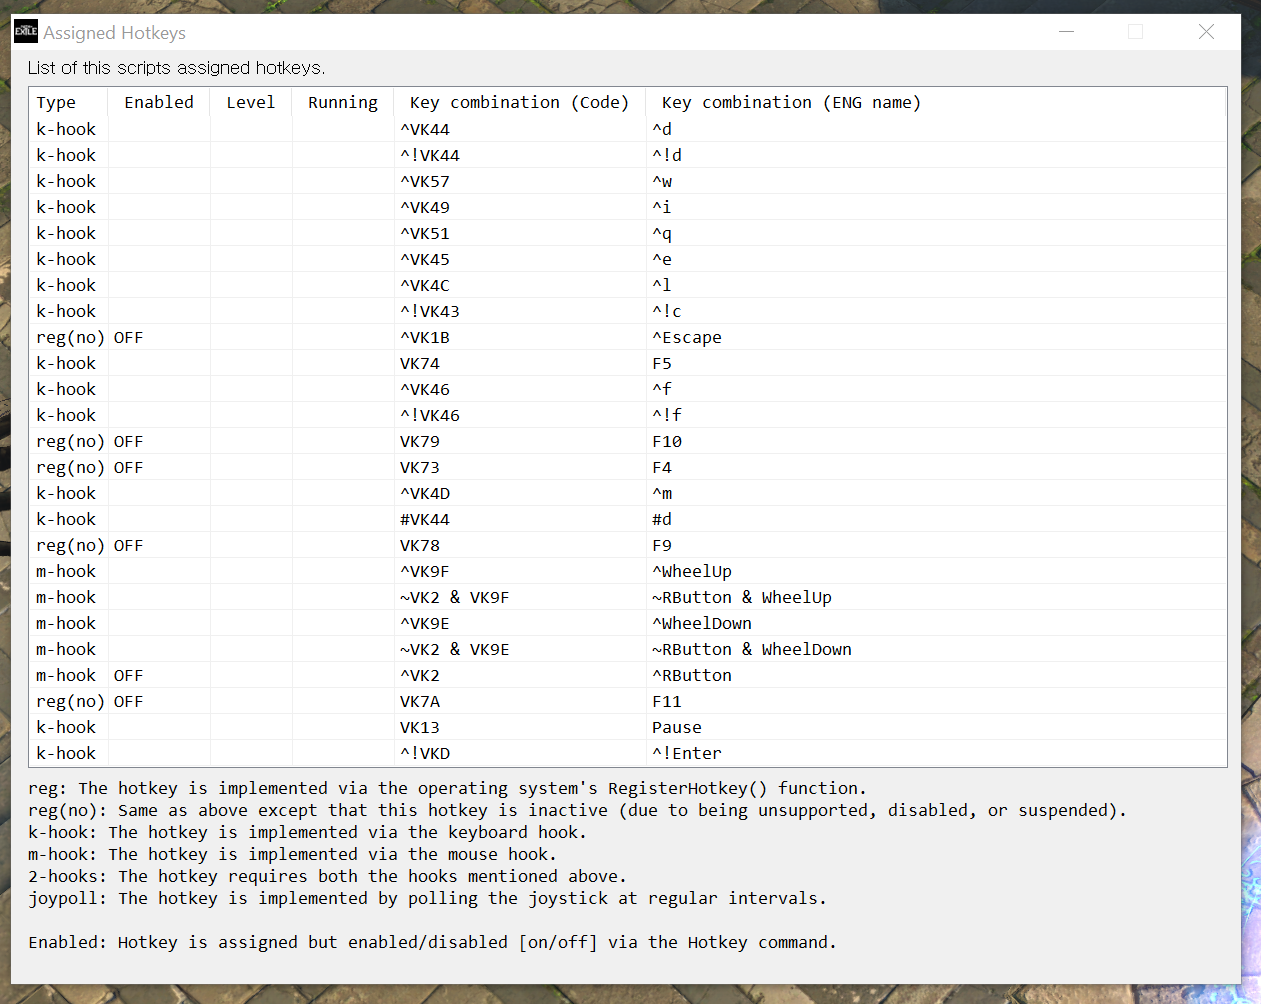The width and height of the screenshot is (1261, 1004).
Task: Click the Path of Exile script icon
Action: tap(25, 31)
